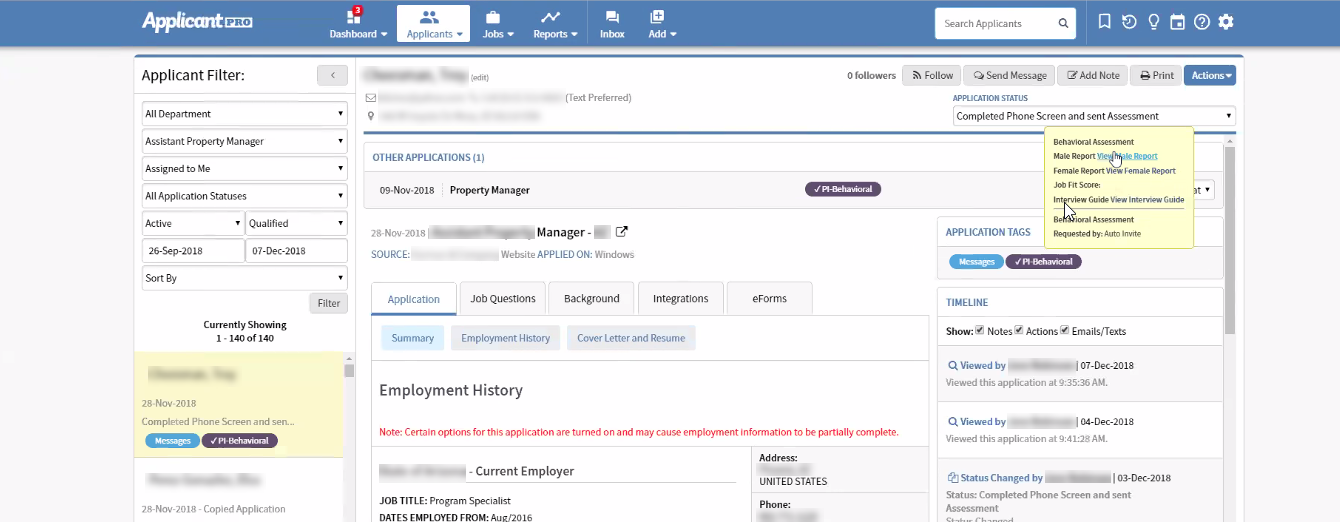The height and width of the screenshot is (522, 1340).
Task: Toggle the Notes checkbox in Timeline
Action: pos(980,330)
